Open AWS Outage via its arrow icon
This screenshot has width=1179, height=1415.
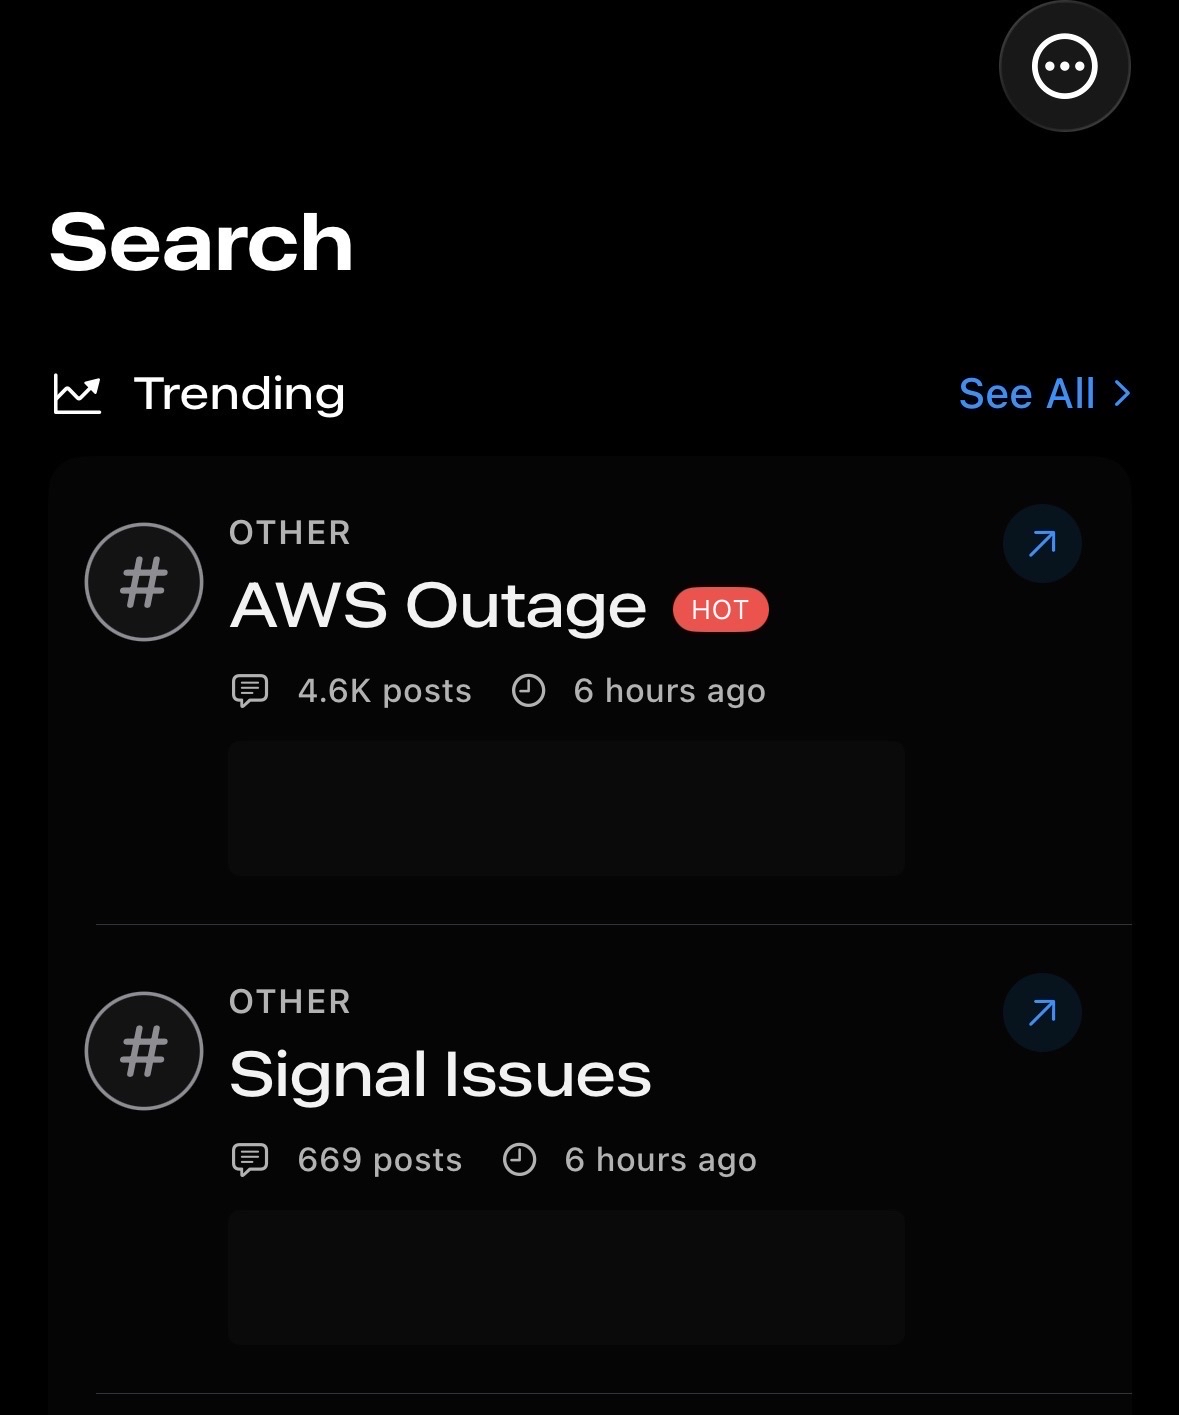click(x=1042, y=544)
